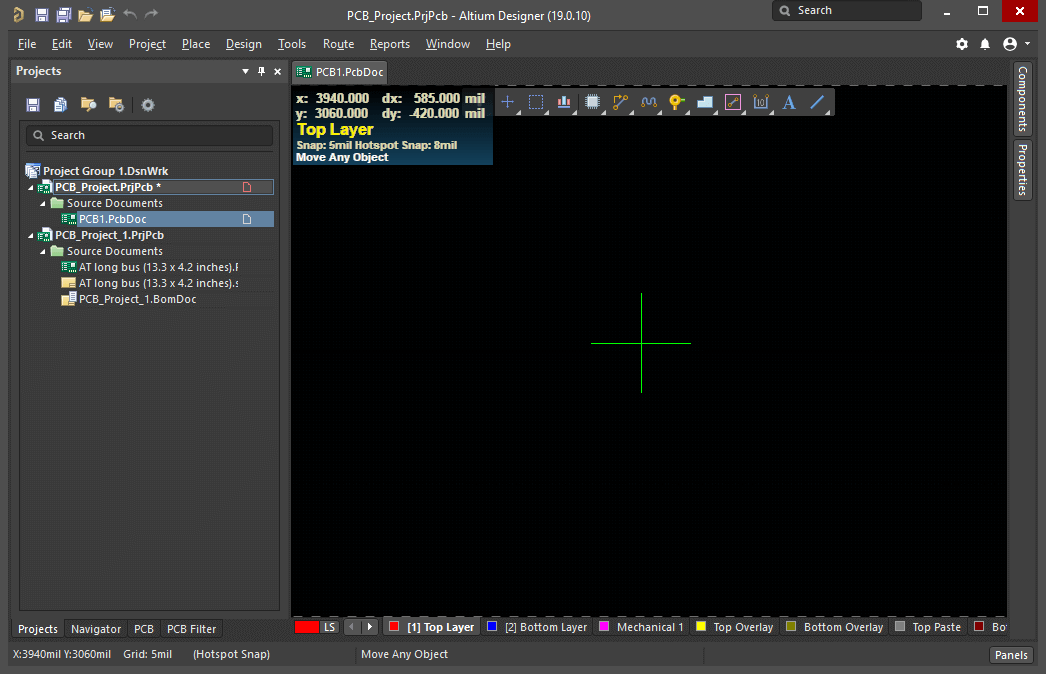Select the Place Line tool

coord(817,102)
